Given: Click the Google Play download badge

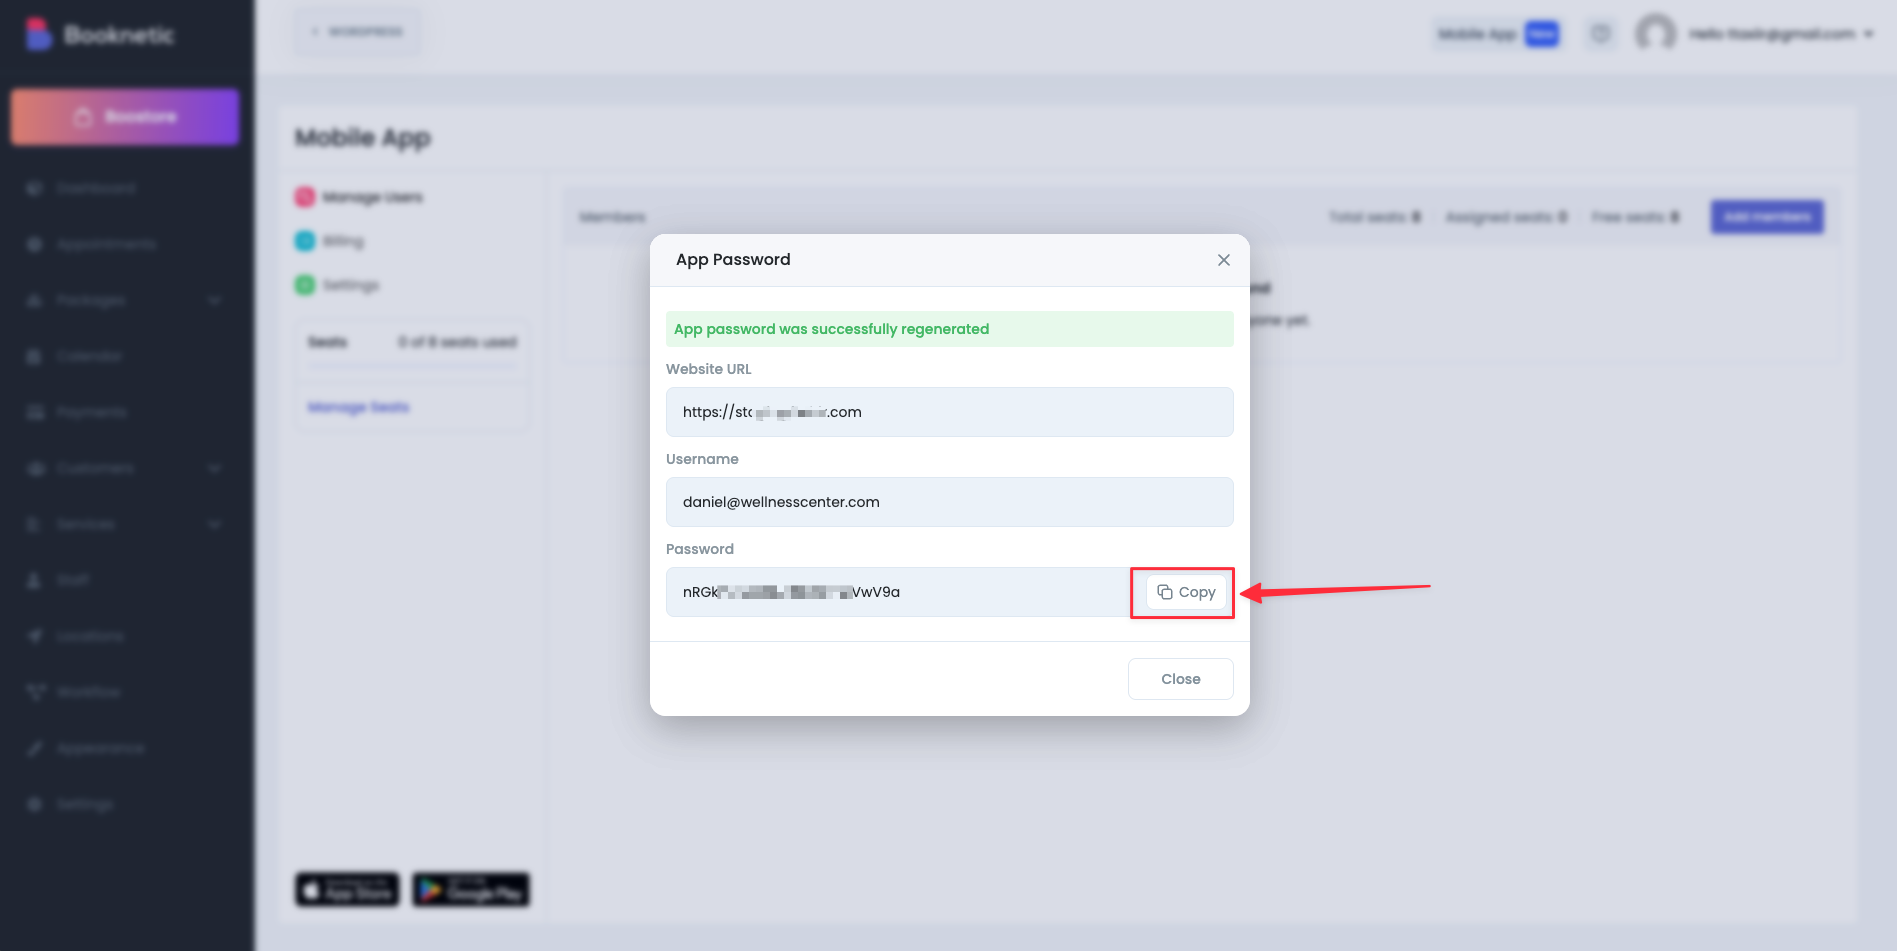Looking at the screenshot, I should coord(471,889).
